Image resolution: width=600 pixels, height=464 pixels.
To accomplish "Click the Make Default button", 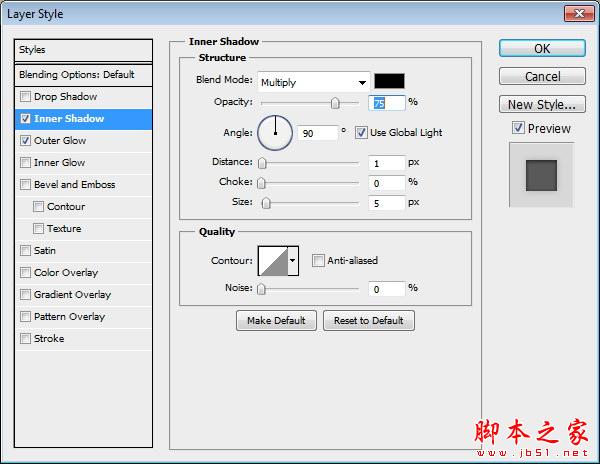I will click(x=276, y=321).
